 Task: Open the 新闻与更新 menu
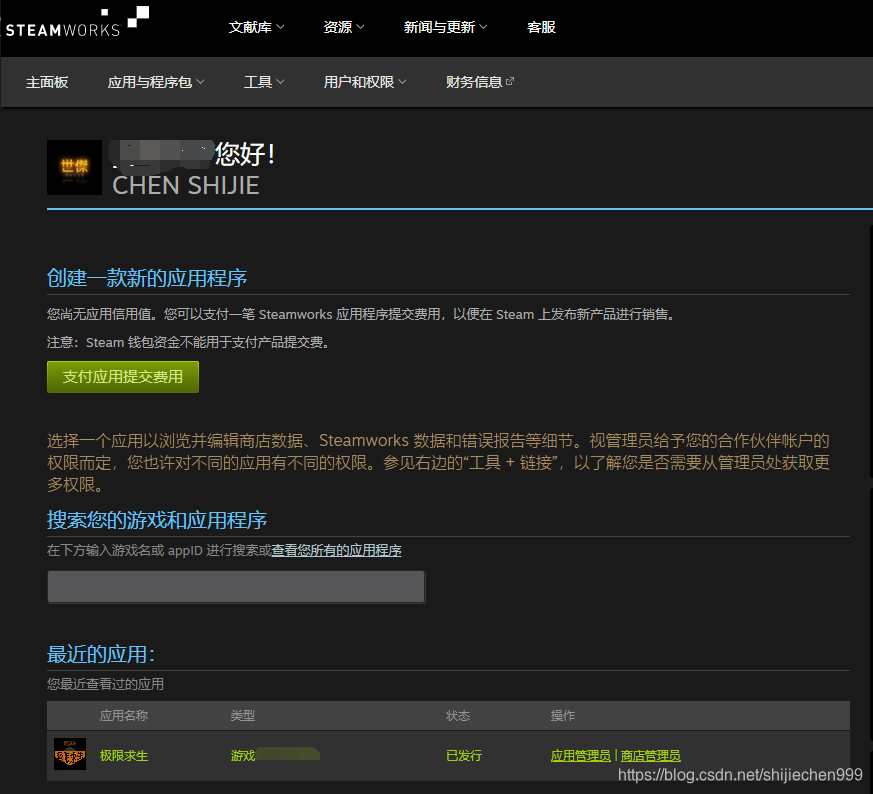coord(445,27)
